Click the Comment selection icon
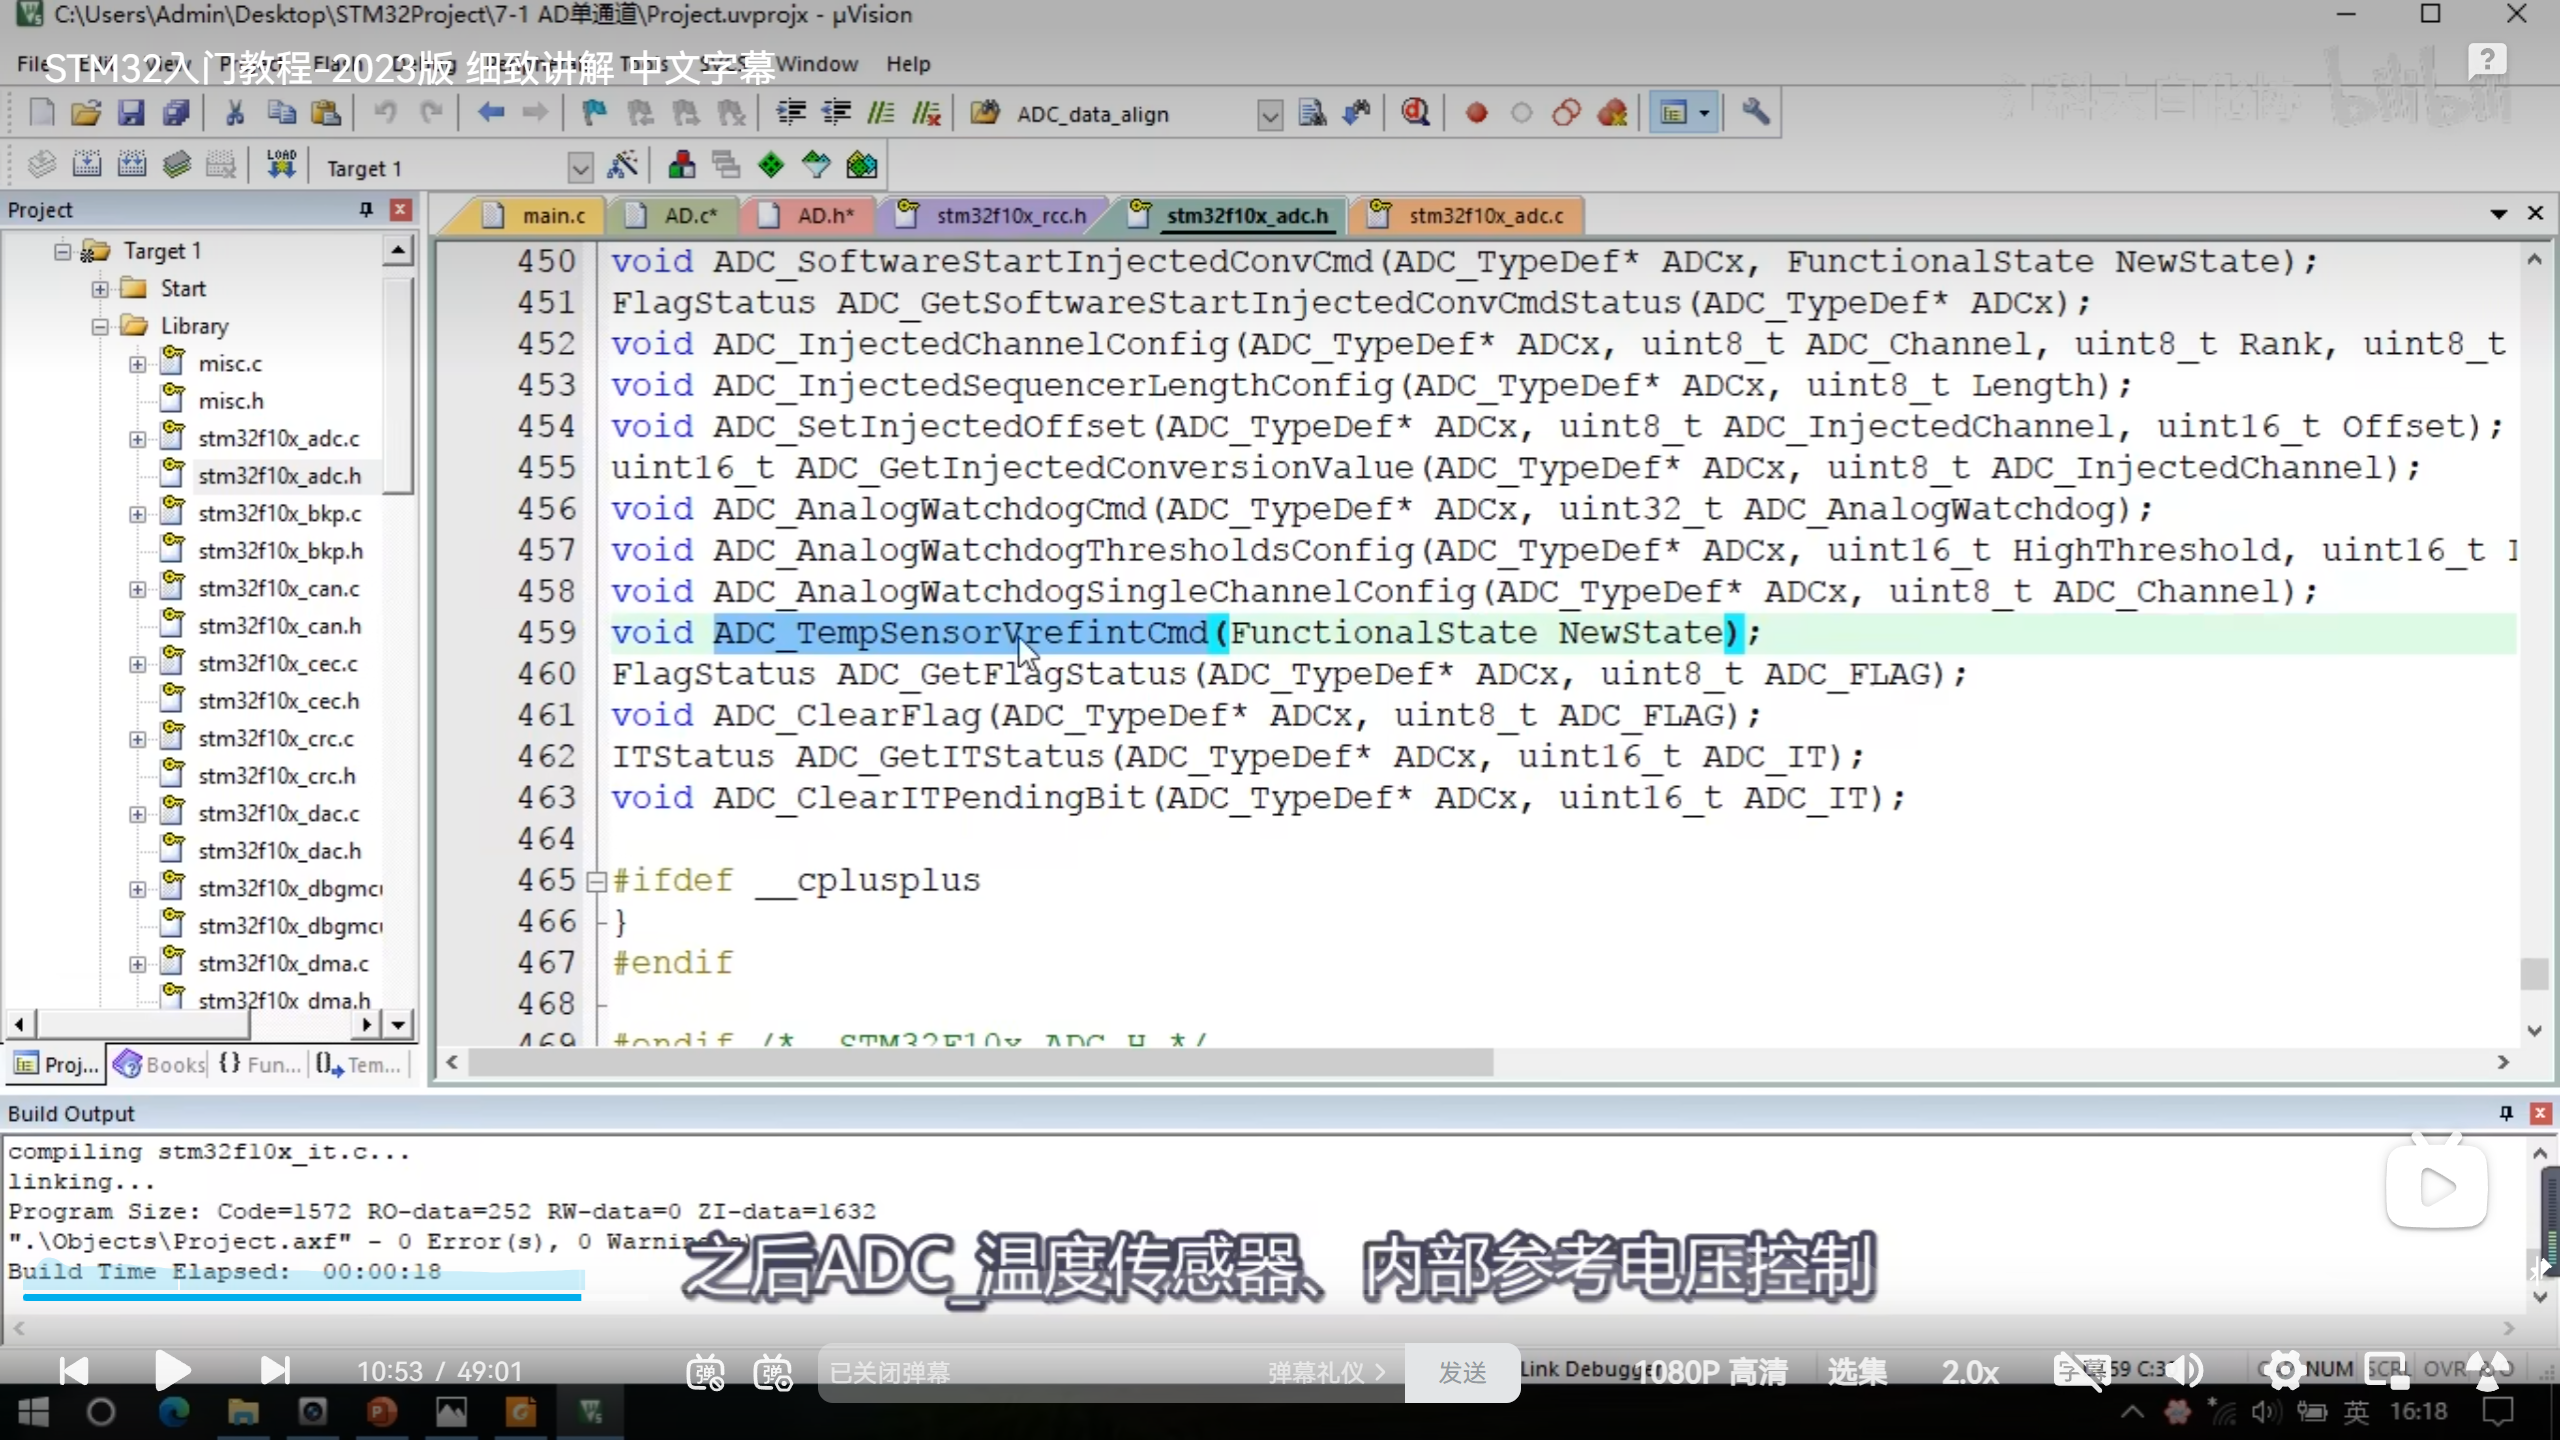2560x1440 pixels. pos(881,112)
